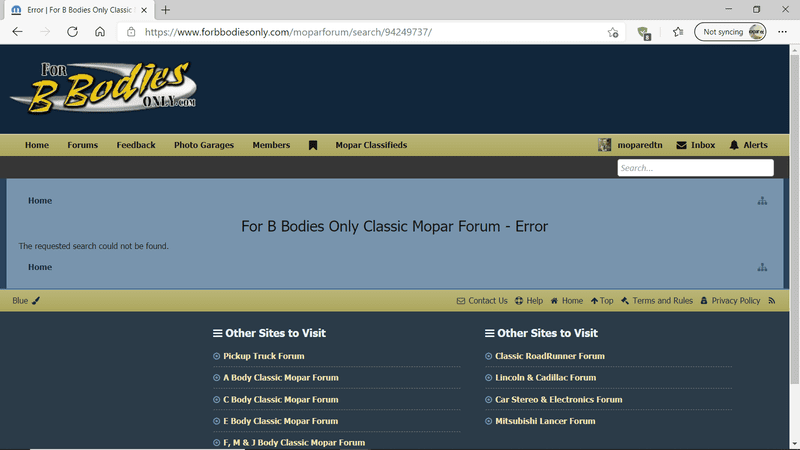
Task: Open the Contact Us footer link
Action: point(488,301)
